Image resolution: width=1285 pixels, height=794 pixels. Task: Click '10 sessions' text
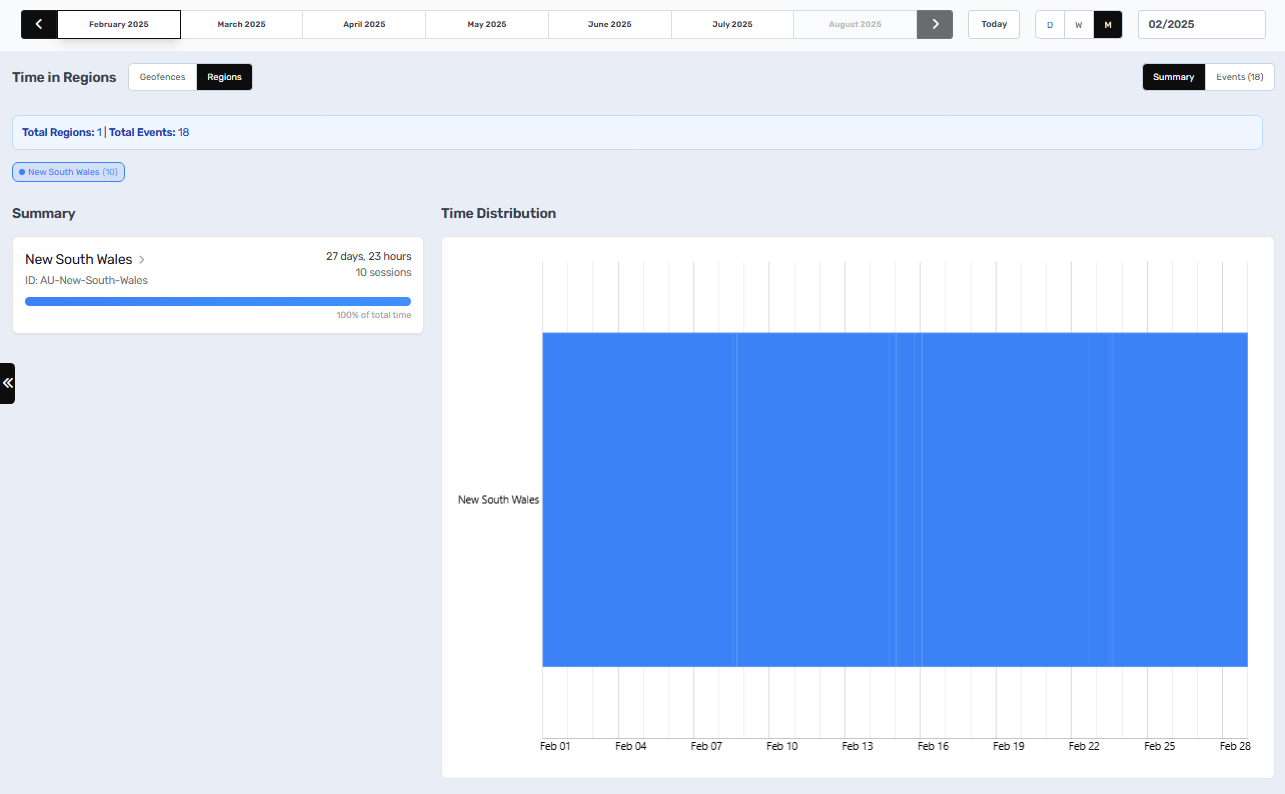click(x=383, y=272)
